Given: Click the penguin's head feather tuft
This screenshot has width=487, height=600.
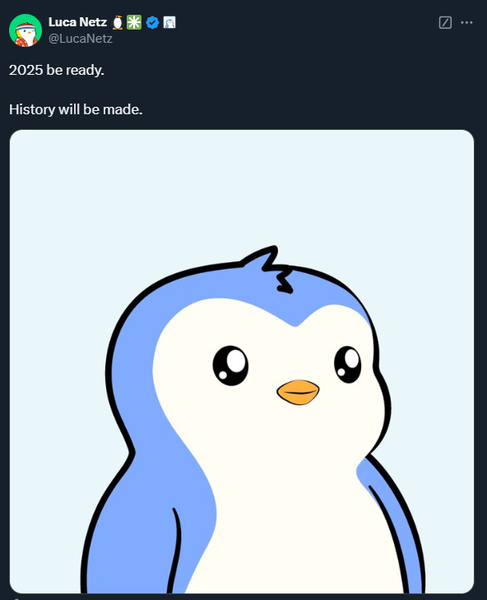Looking at the screenshot, I should [270, 268].
